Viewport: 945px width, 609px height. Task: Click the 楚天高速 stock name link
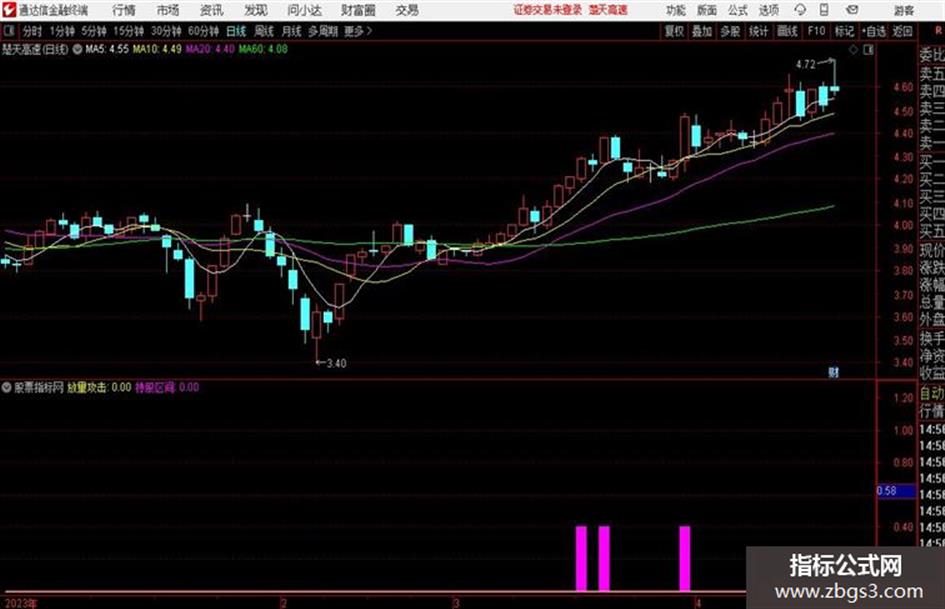pos(608,10)
